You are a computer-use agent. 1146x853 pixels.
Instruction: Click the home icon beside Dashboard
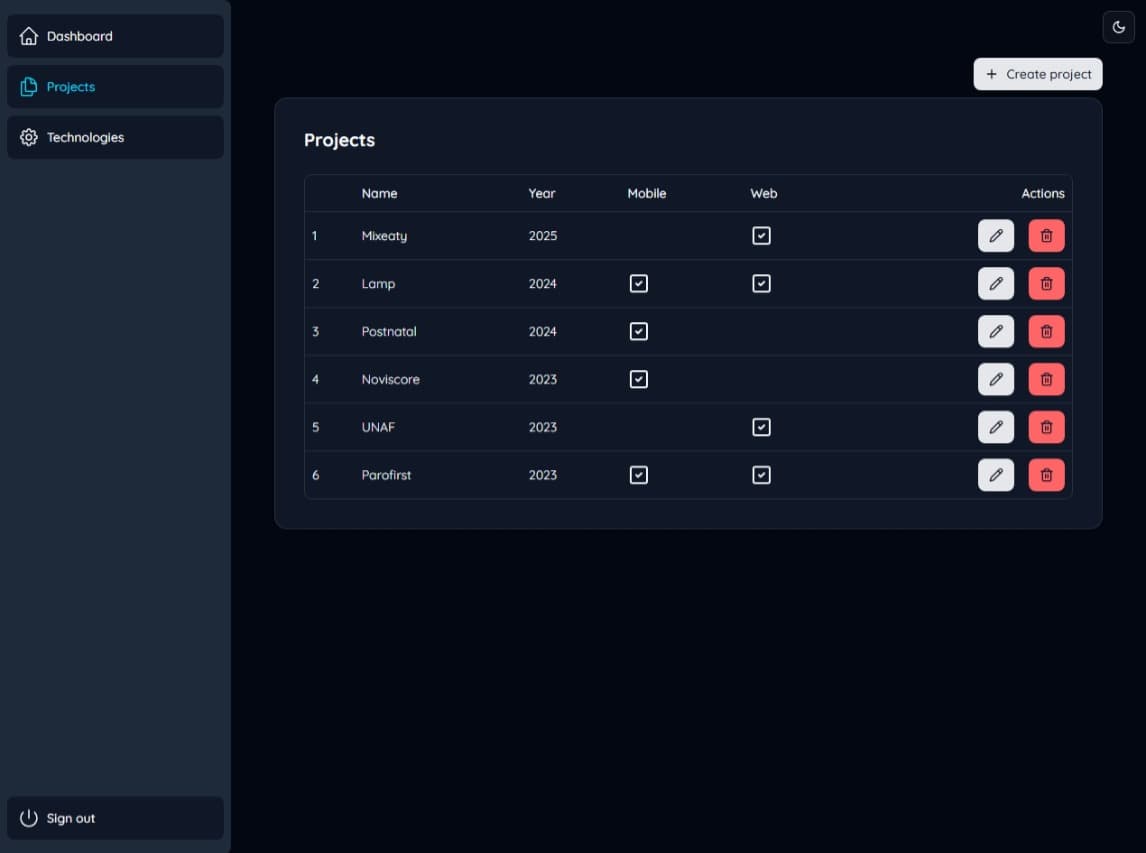pos(29,36)
